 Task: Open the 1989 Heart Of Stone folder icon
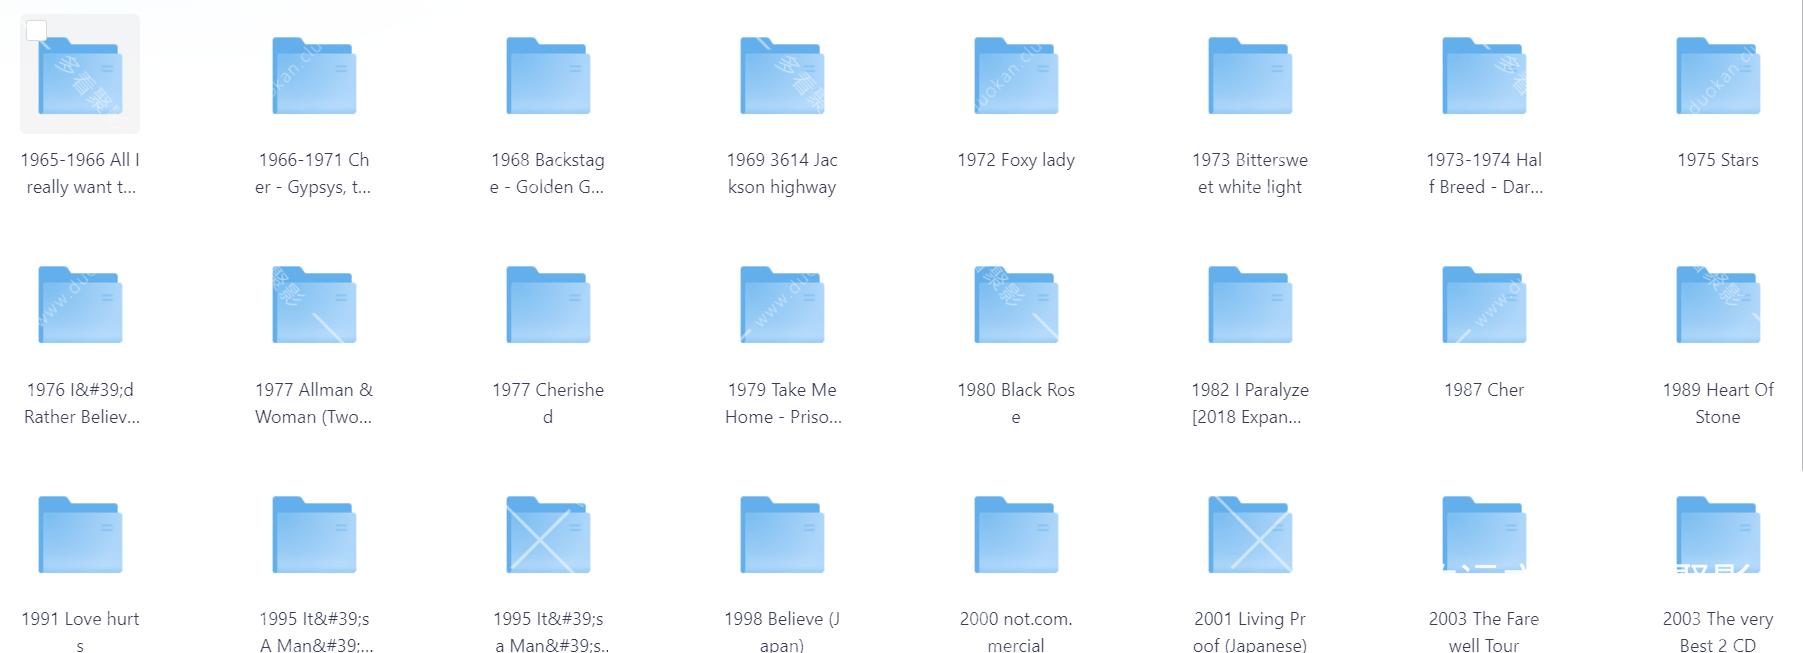click(1718, 305)
